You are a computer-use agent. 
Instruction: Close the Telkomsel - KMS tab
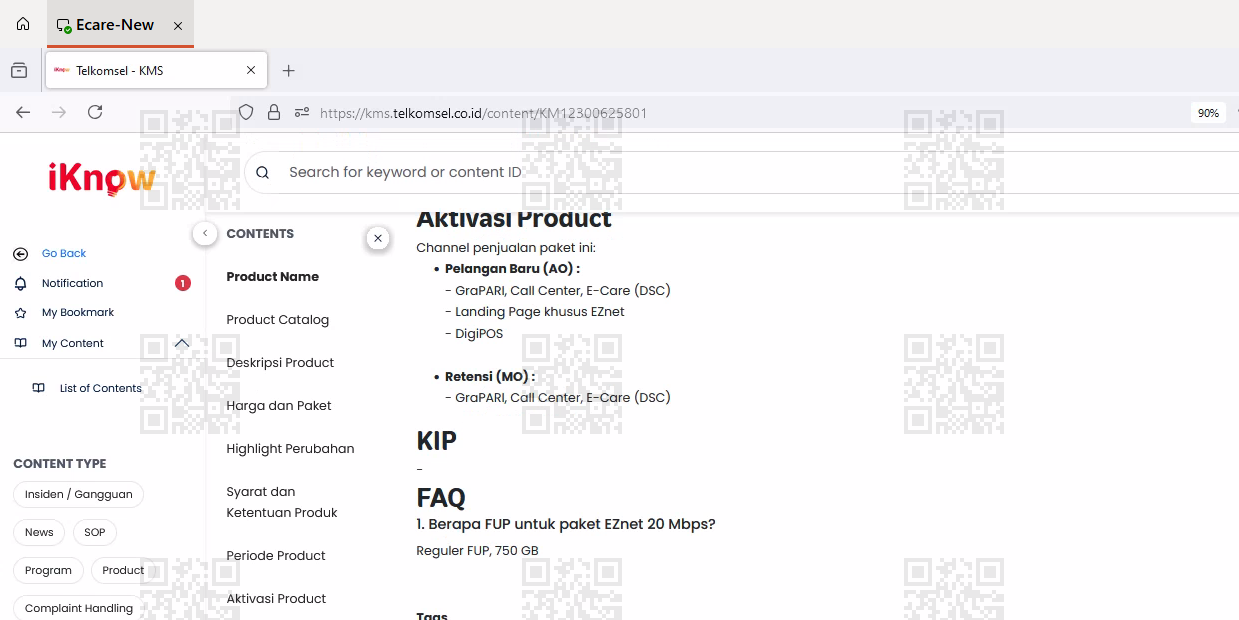click(251, 70)
